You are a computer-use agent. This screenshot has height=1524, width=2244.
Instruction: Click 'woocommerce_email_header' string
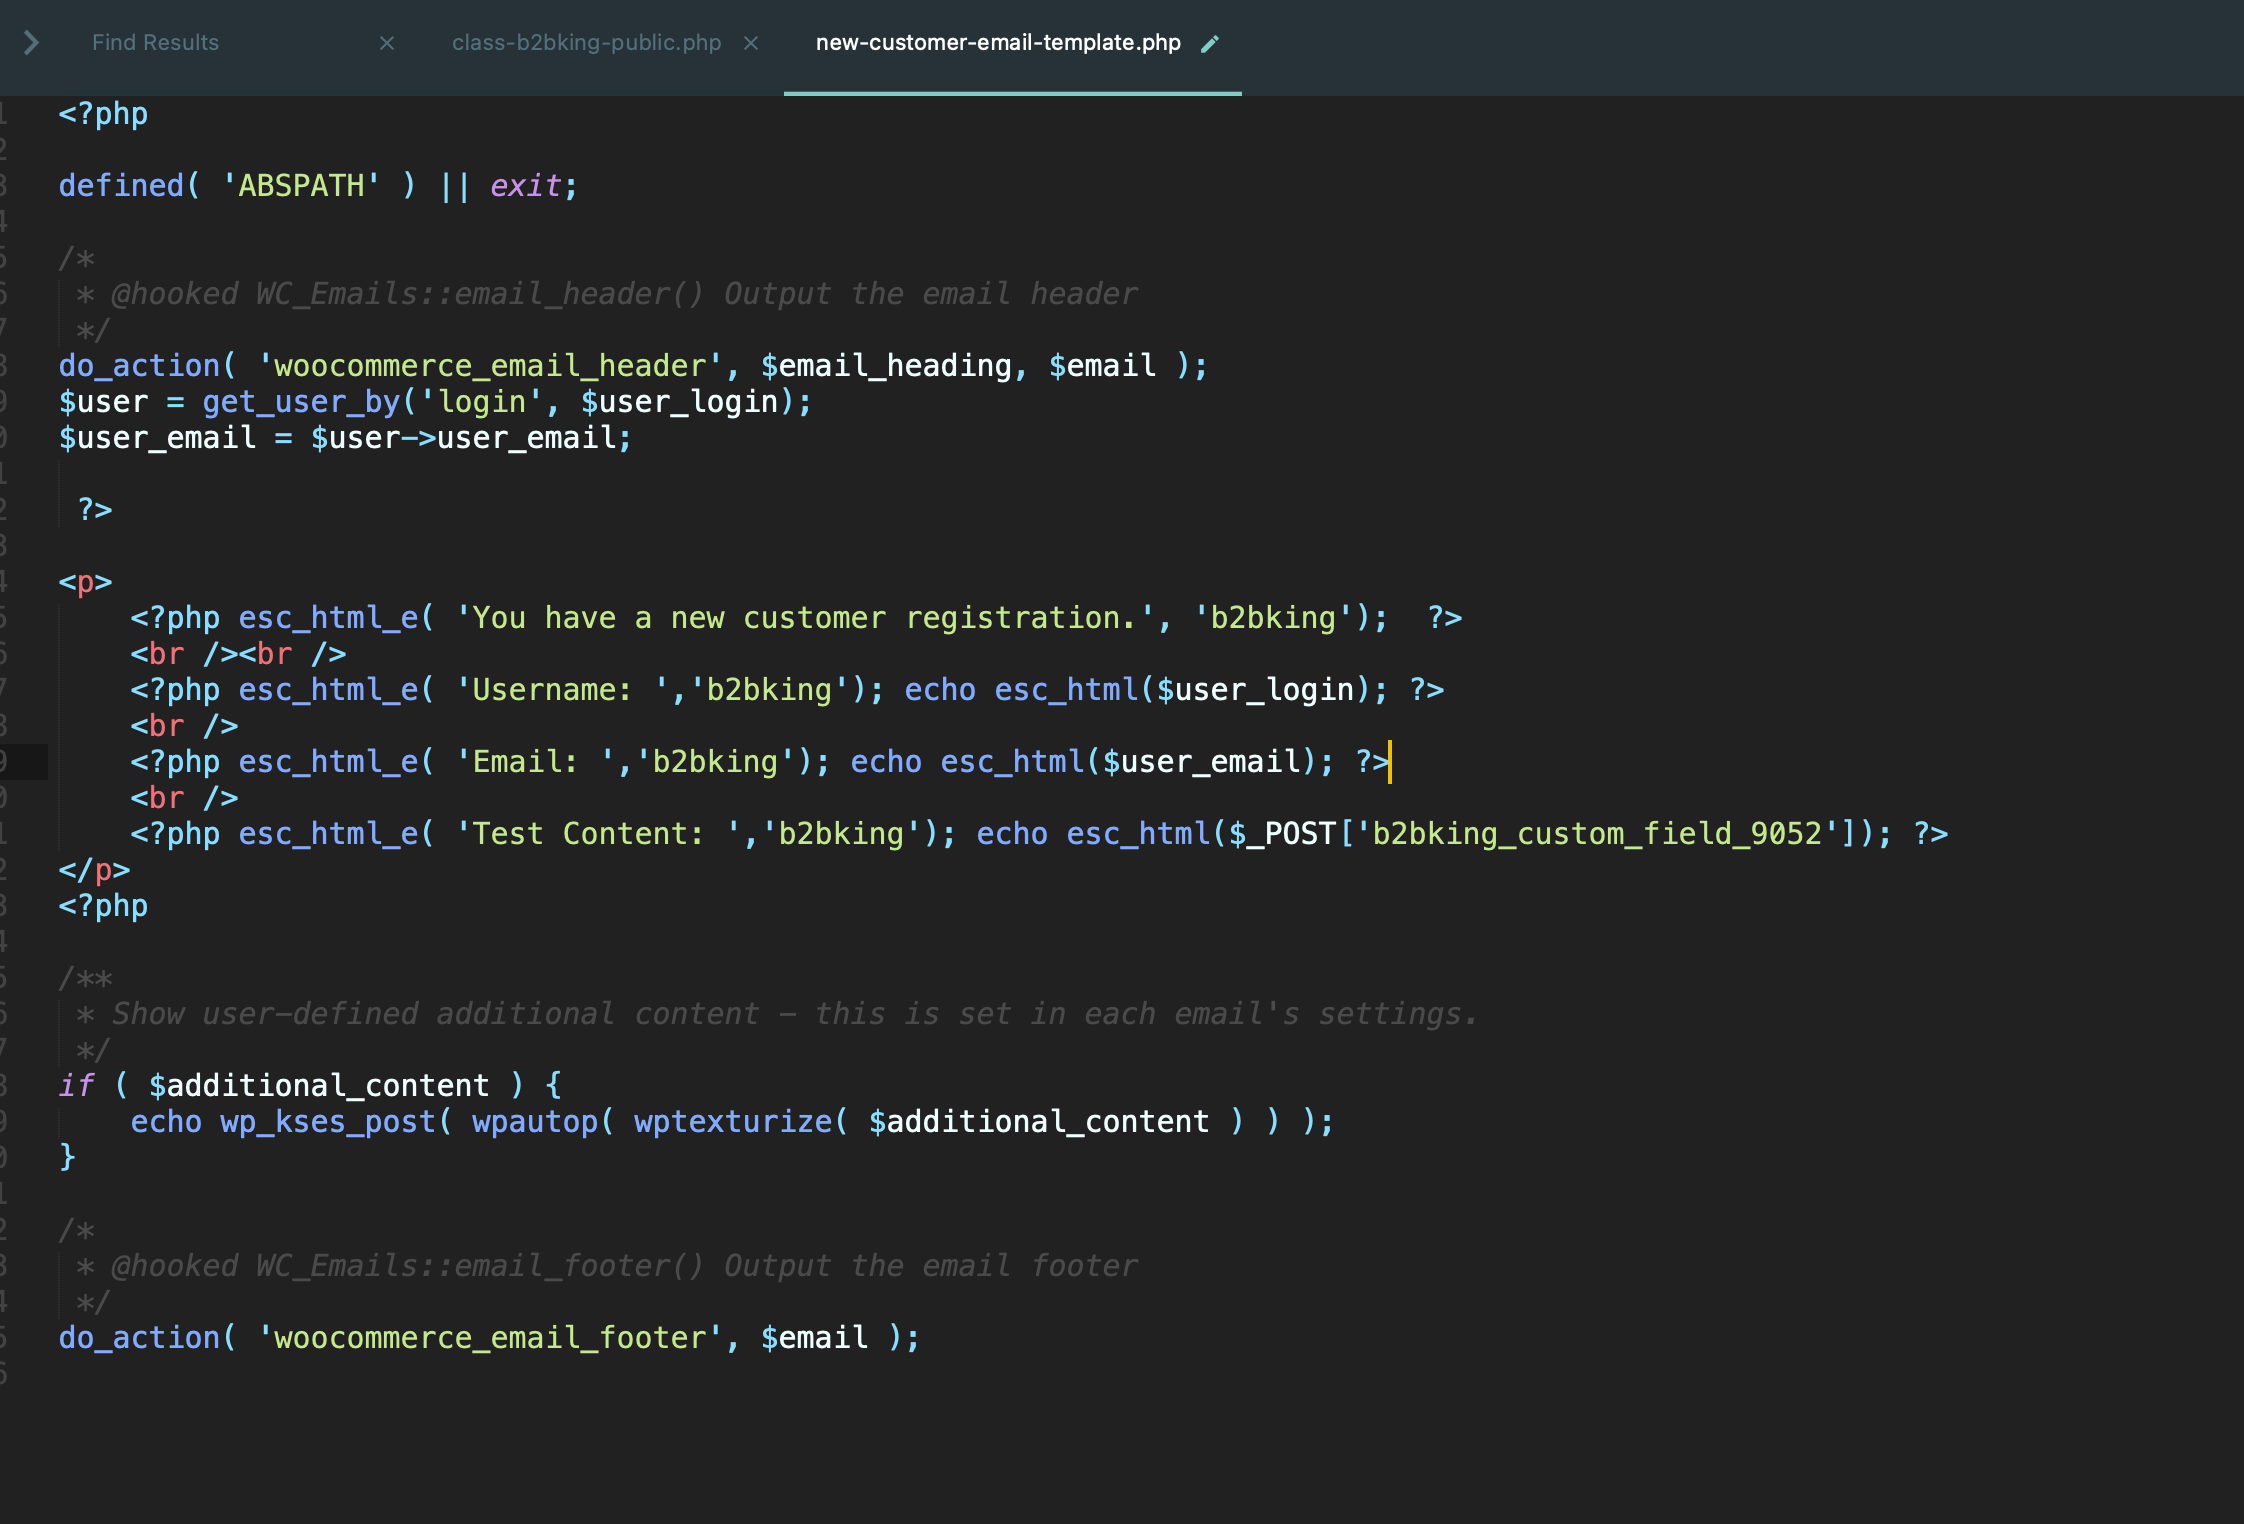pos(490,366)
